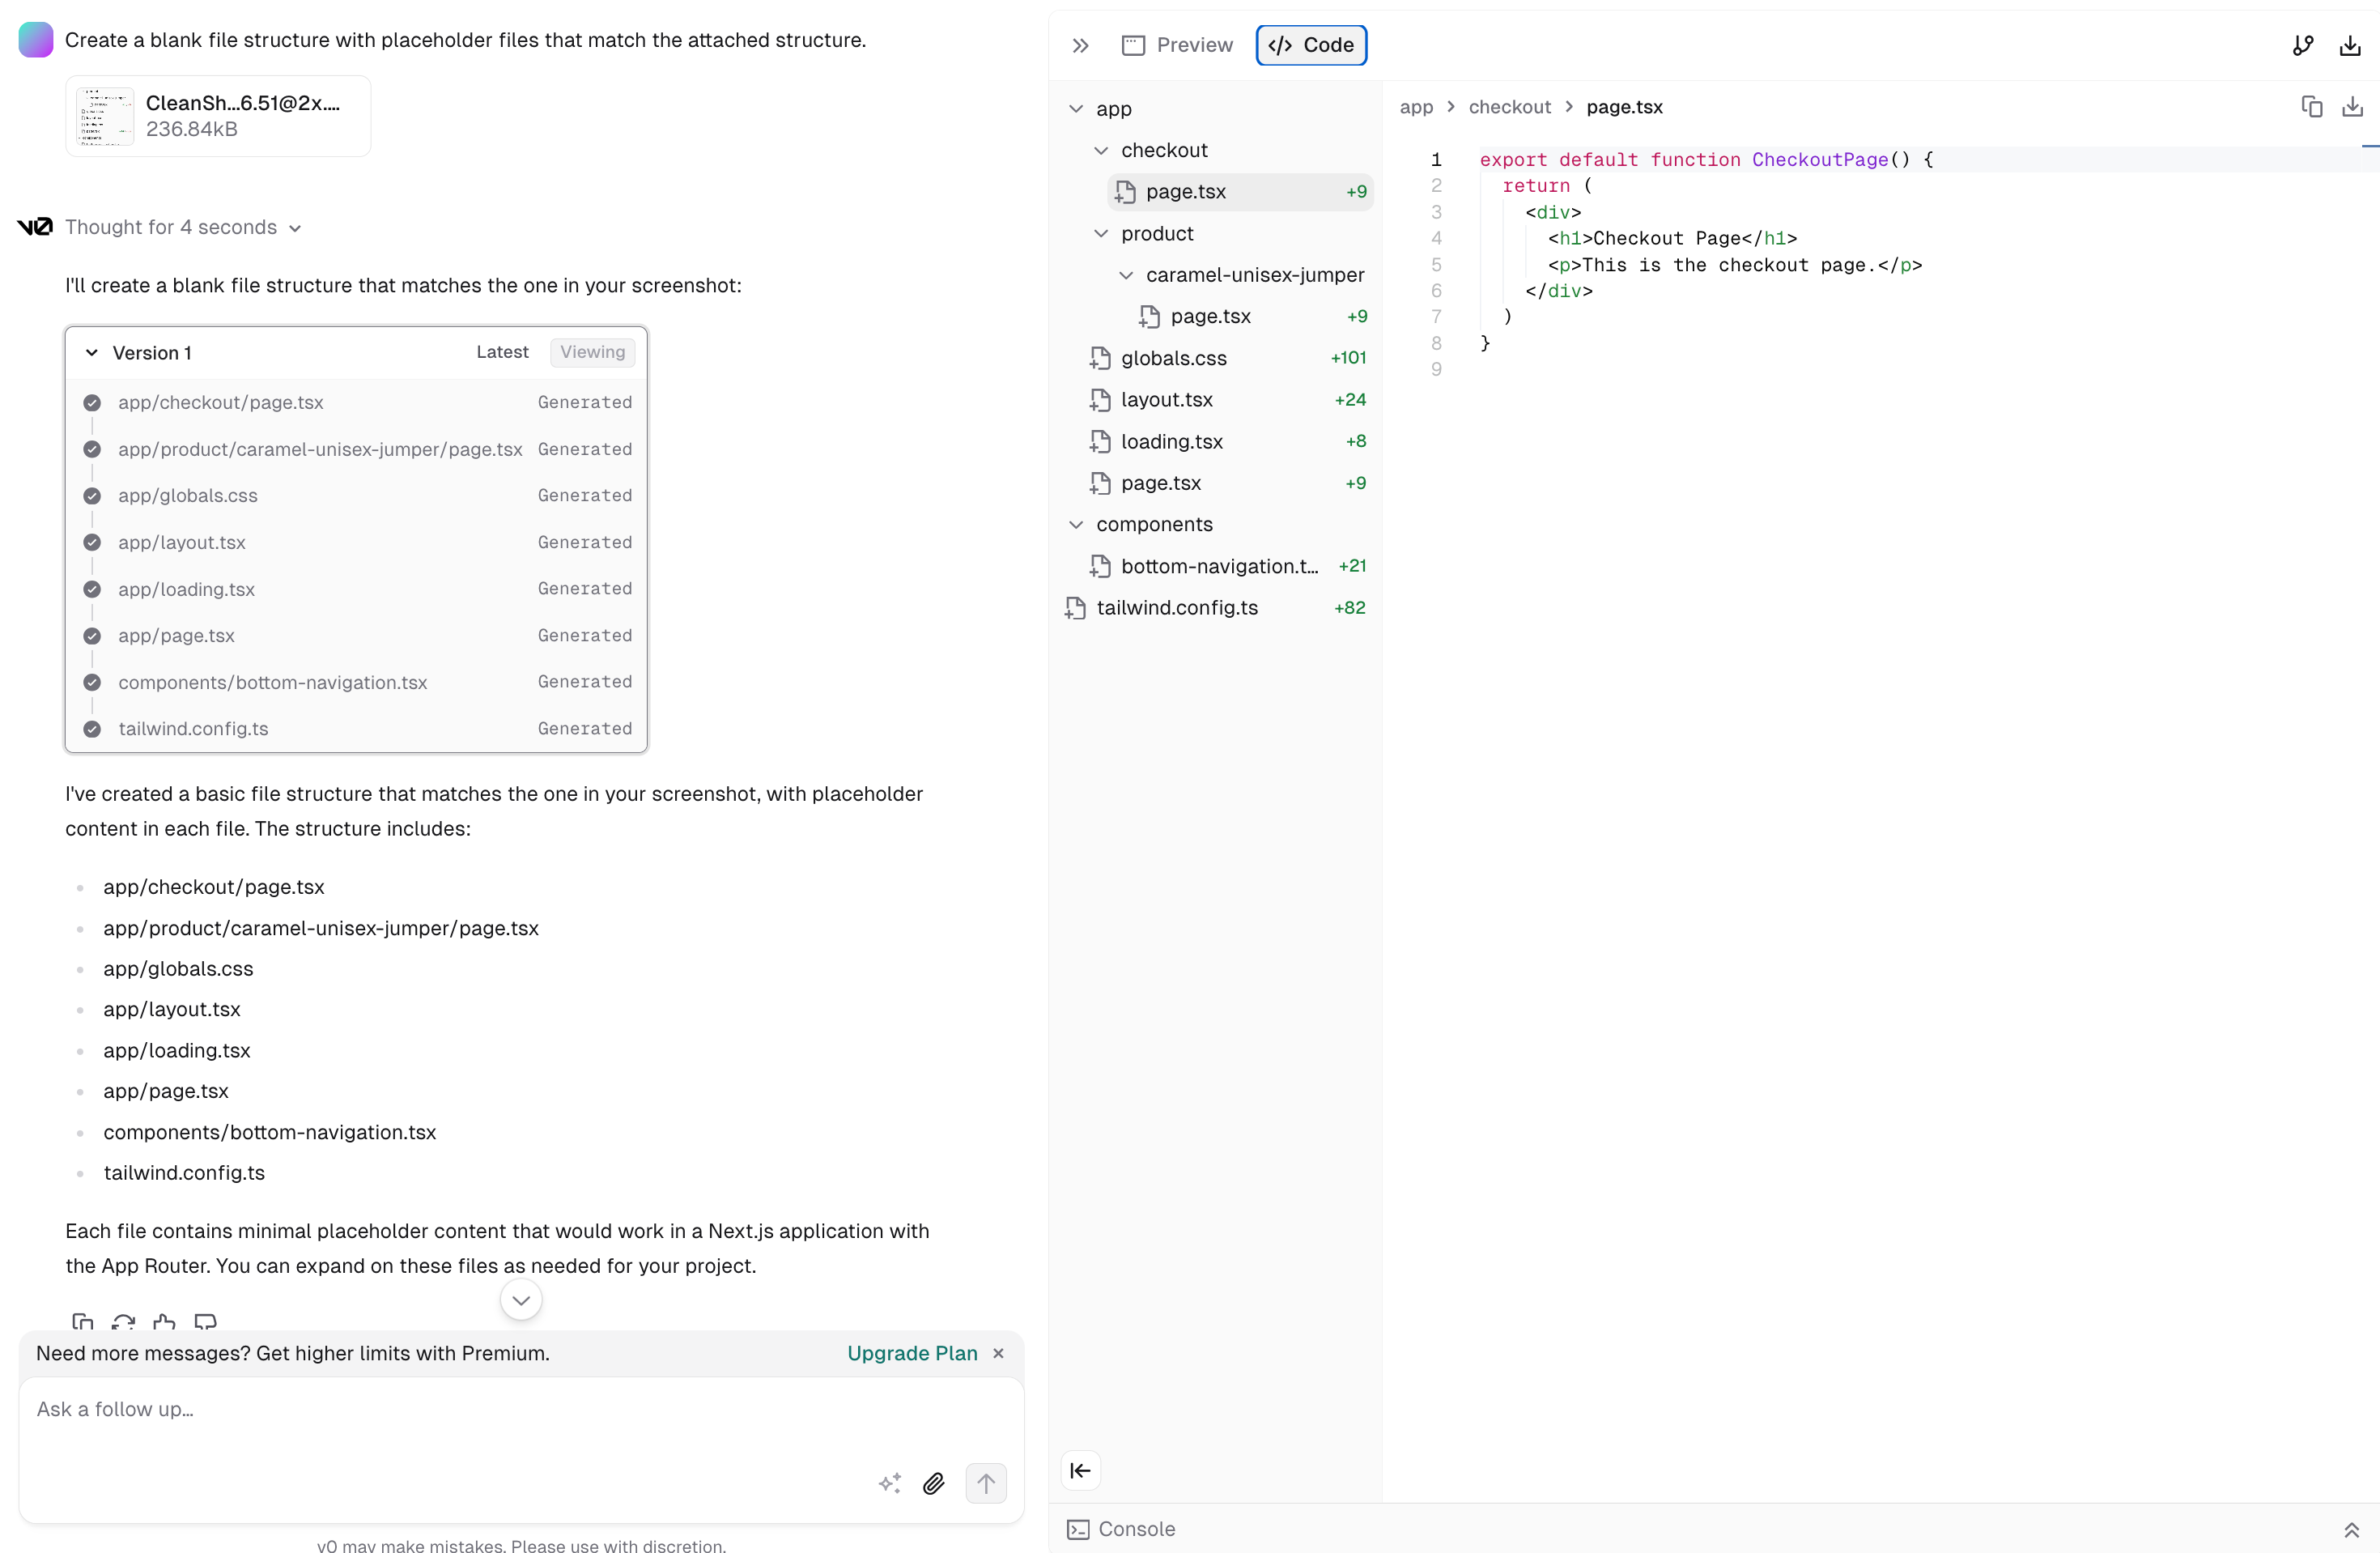2380x1553 pixels.
Task: Download the current file next to copy icon
Action: (x=2352, y=107)
